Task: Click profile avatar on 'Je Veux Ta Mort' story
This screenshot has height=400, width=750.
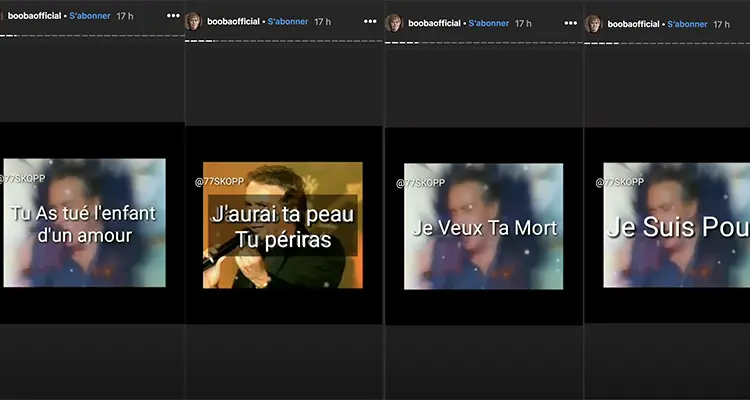Action: coord(394,22)
